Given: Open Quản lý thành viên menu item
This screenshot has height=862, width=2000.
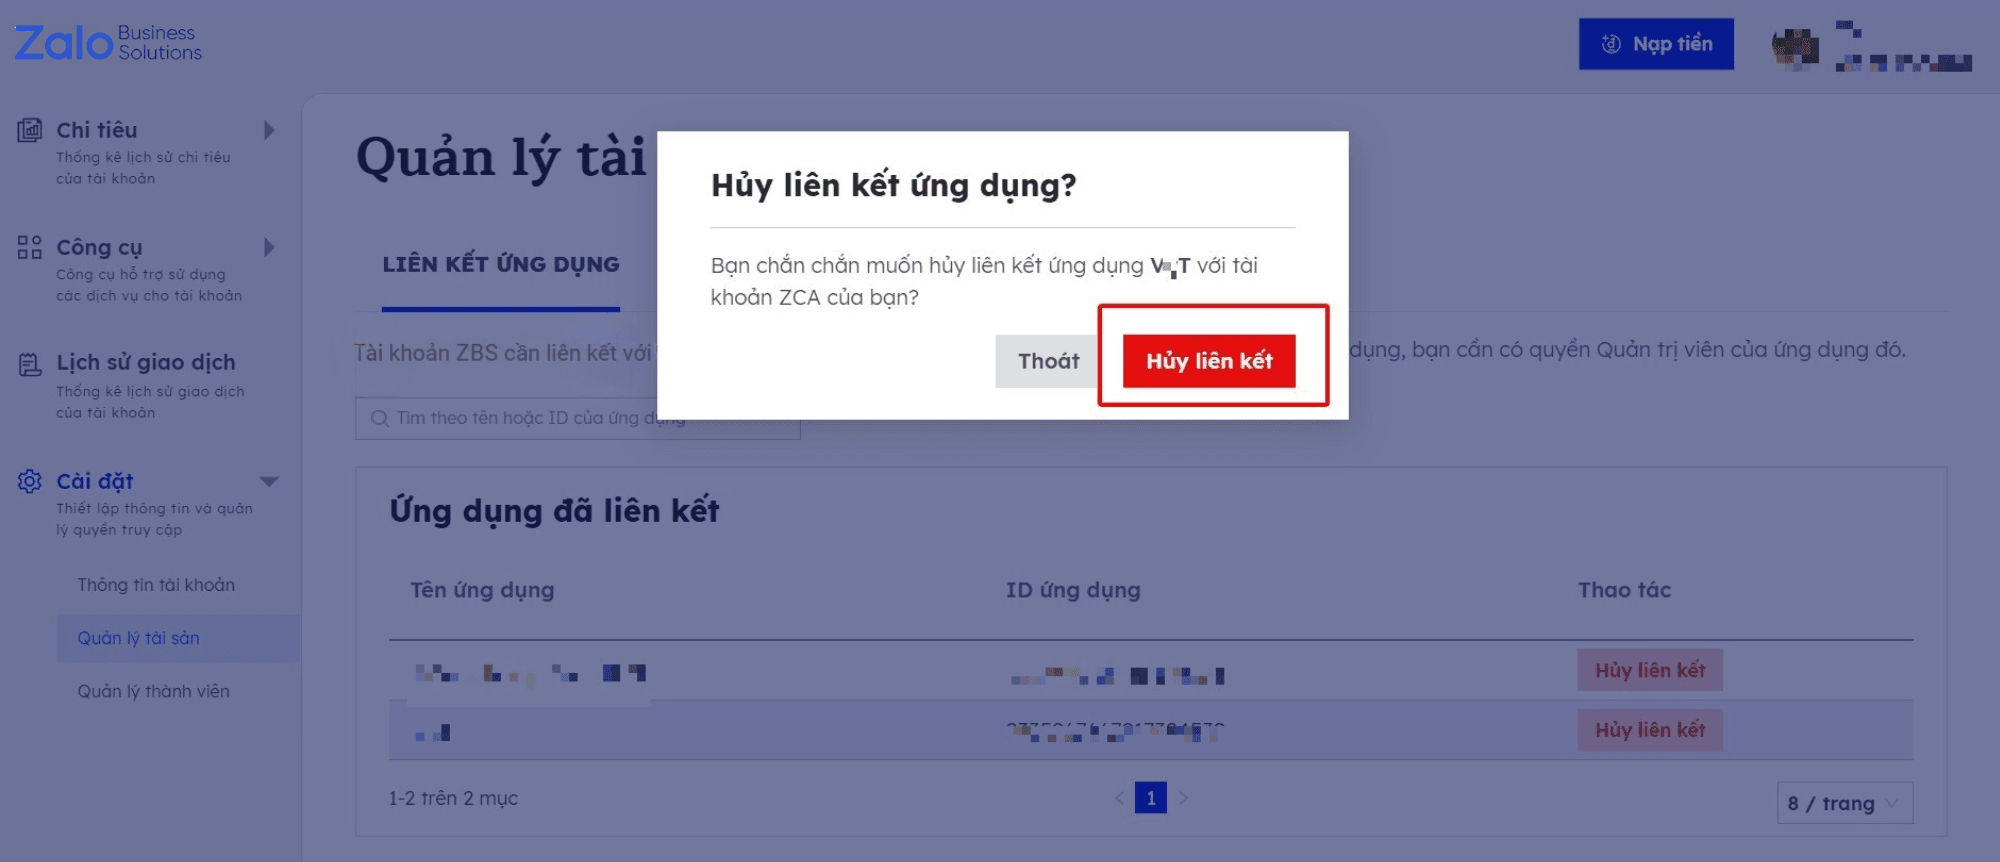Looking at the screenshot, I should click(x=154, y=691).
